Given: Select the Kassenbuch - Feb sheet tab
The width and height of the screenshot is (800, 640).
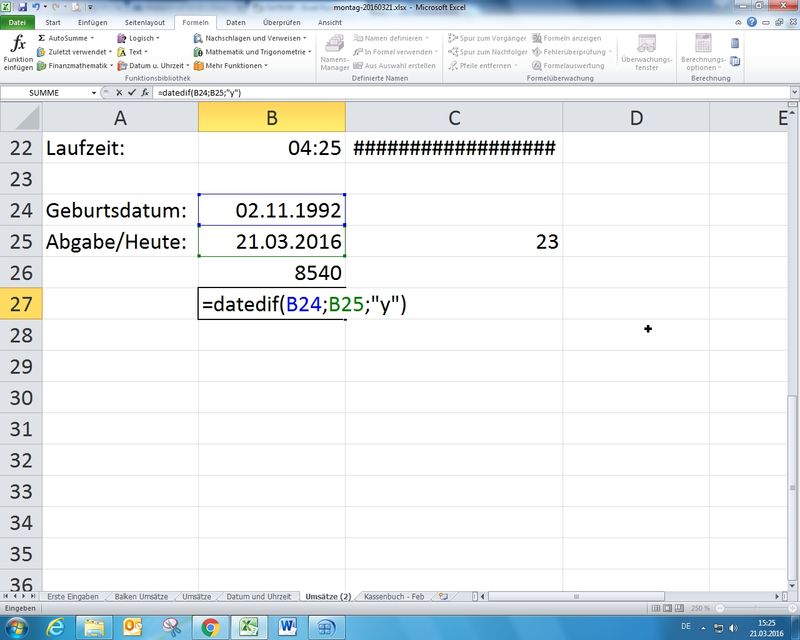Looking at the screenshot, I should (x=393, y=596).
